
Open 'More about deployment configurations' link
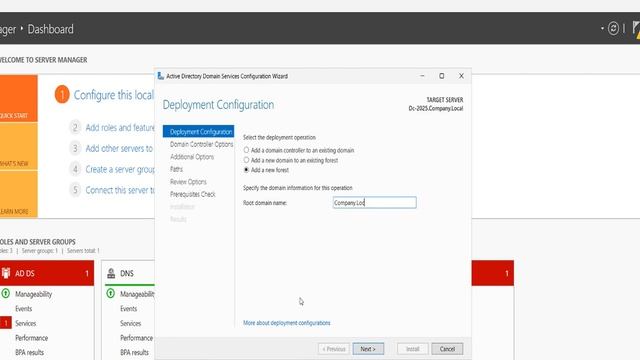tap(287, 323)
